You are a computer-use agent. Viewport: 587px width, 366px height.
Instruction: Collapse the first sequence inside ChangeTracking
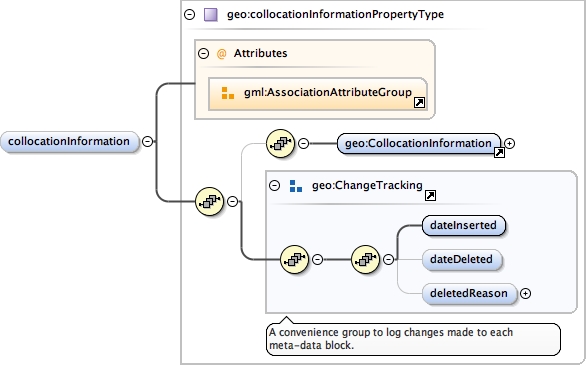317,259
